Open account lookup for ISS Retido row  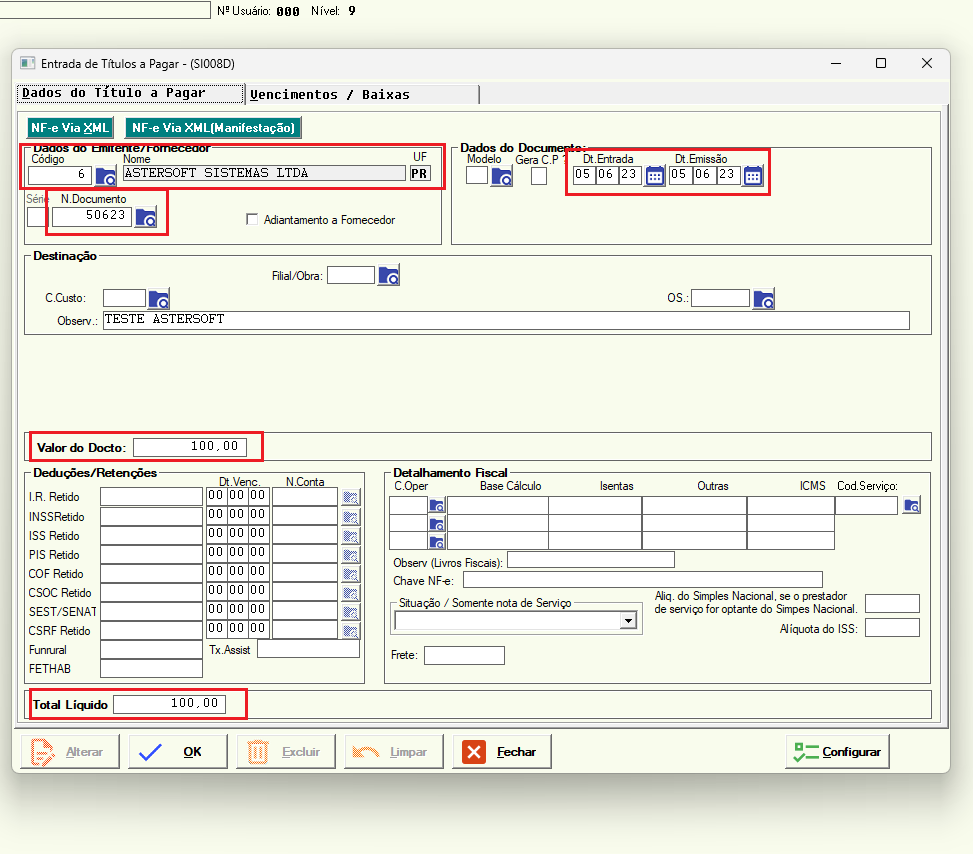point(351,536)
